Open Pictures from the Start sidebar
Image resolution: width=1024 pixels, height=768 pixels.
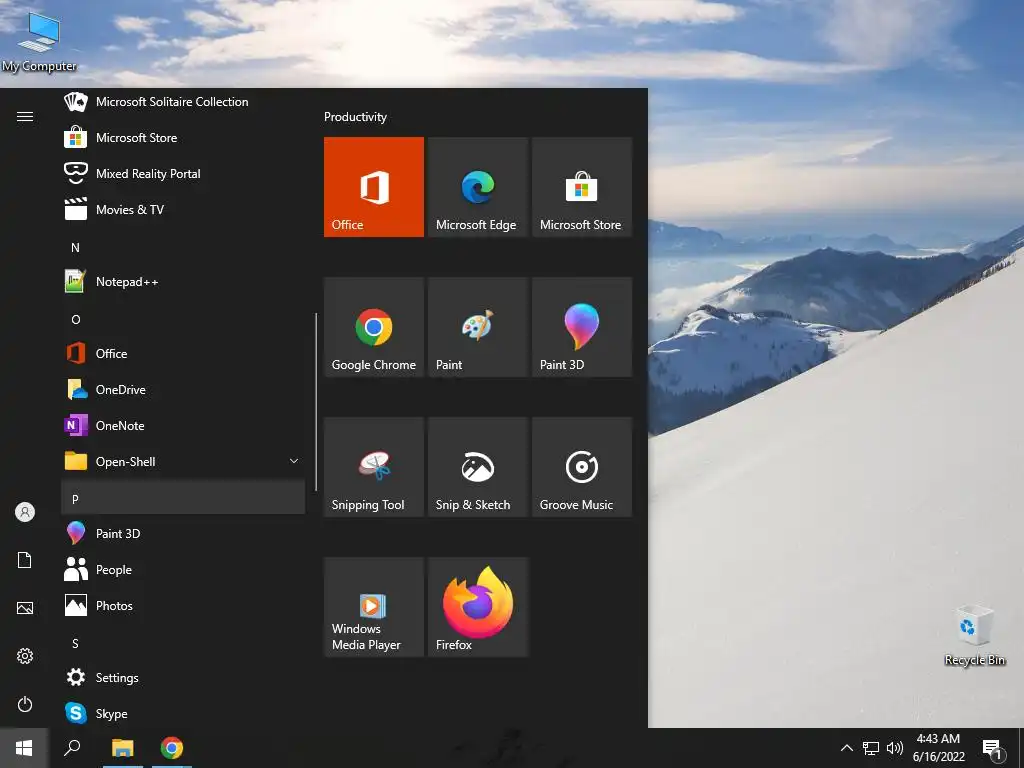(25, 608)
